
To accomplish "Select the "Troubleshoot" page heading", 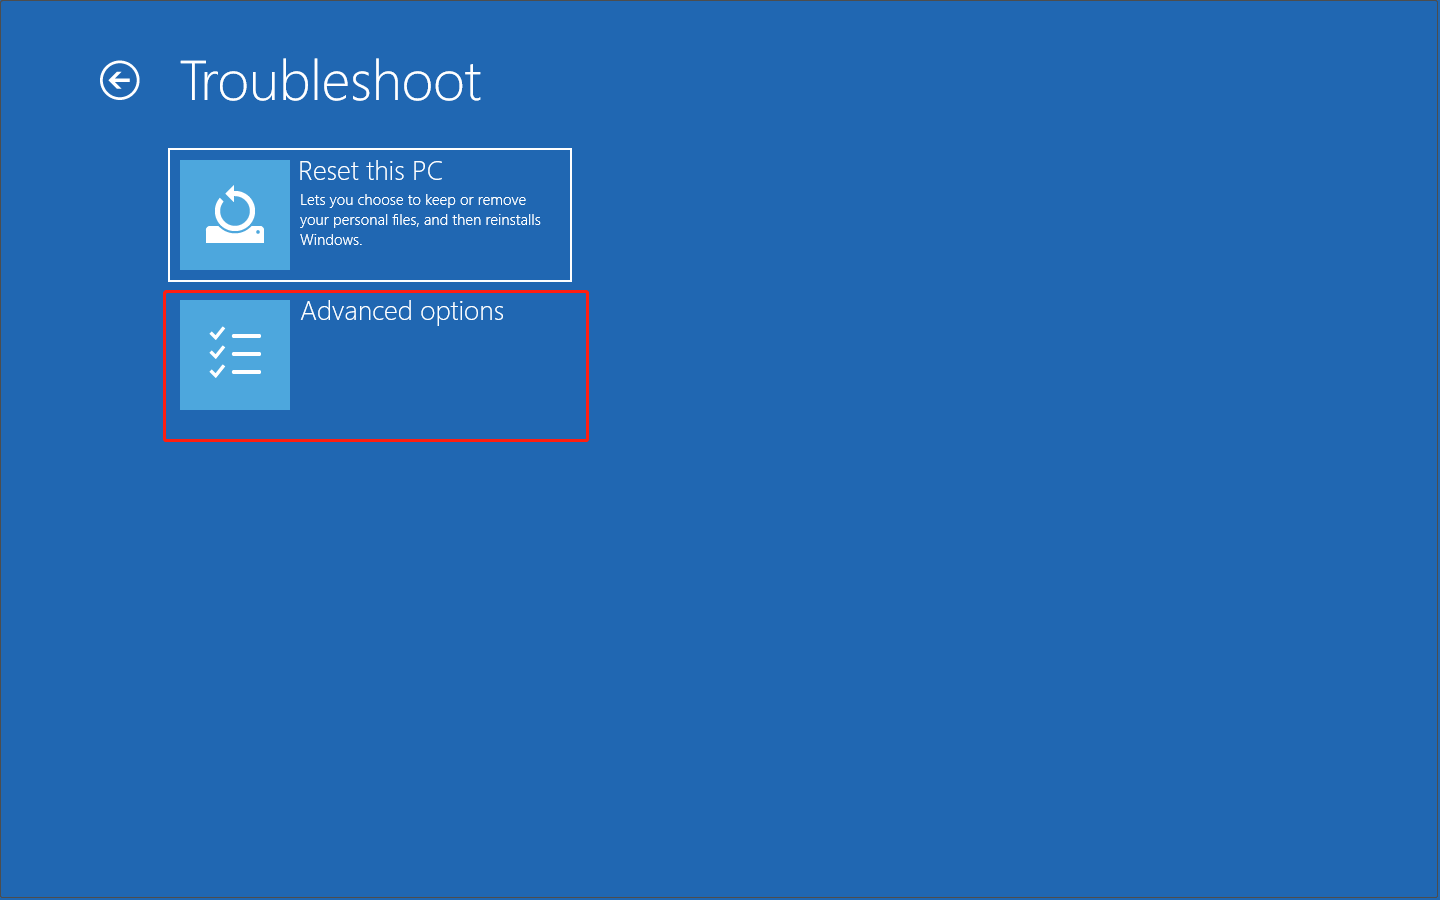I will 330,81.
